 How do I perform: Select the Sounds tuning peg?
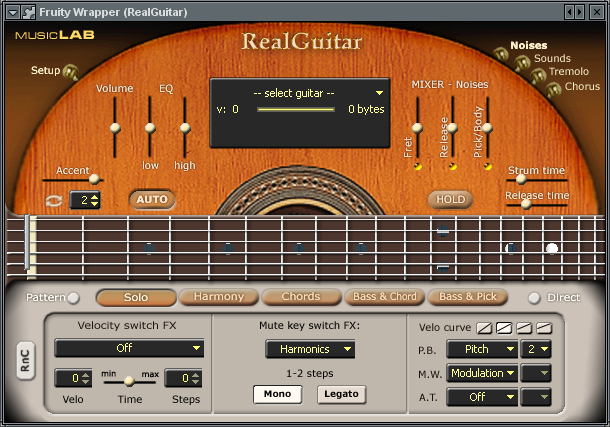coord(522,63)
